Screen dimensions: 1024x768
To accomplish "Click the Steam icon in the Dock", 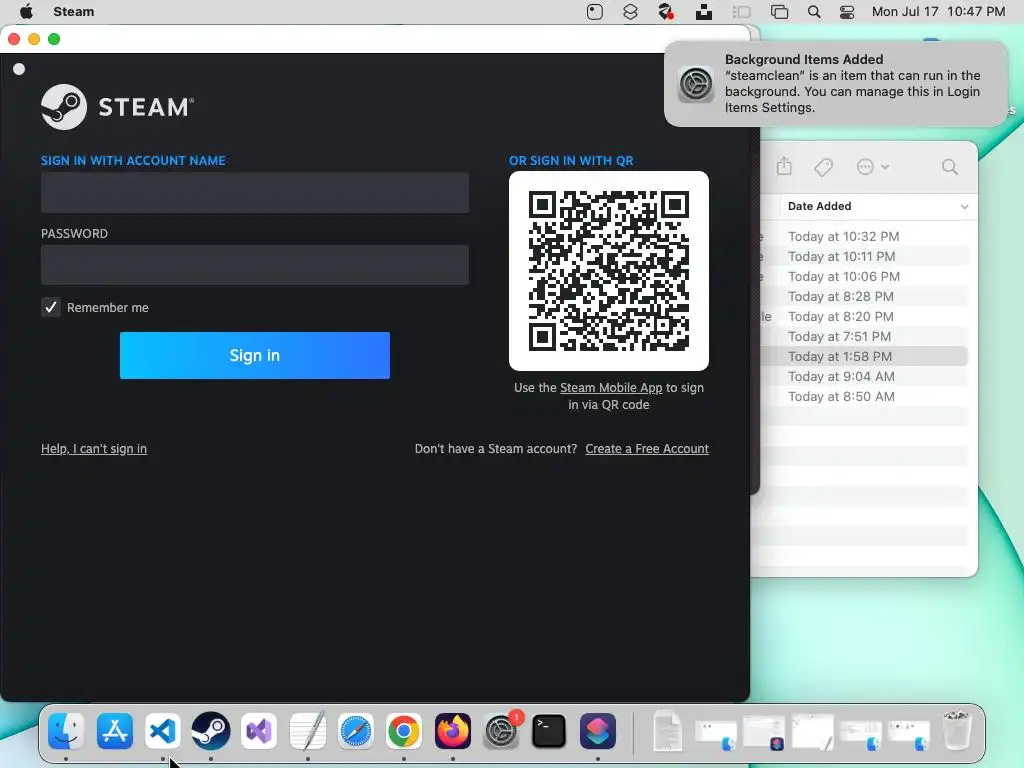I will click(x=211, y=731).
